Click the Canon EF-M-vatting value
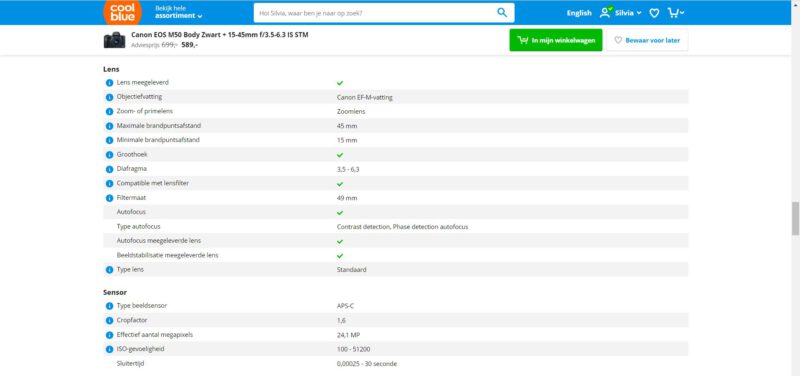 click(365, 97)
